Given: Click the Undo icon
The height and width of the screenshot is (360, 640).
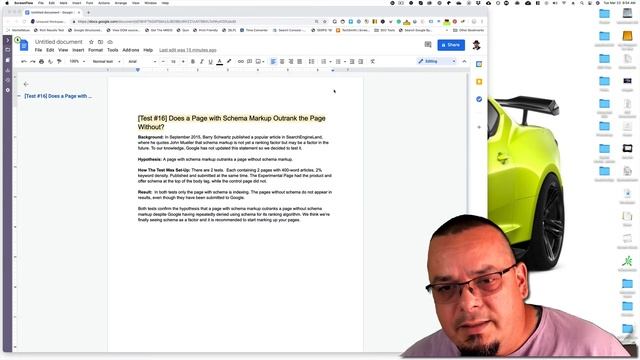Looking at the screenshot, I should click(x=24, y=61).
